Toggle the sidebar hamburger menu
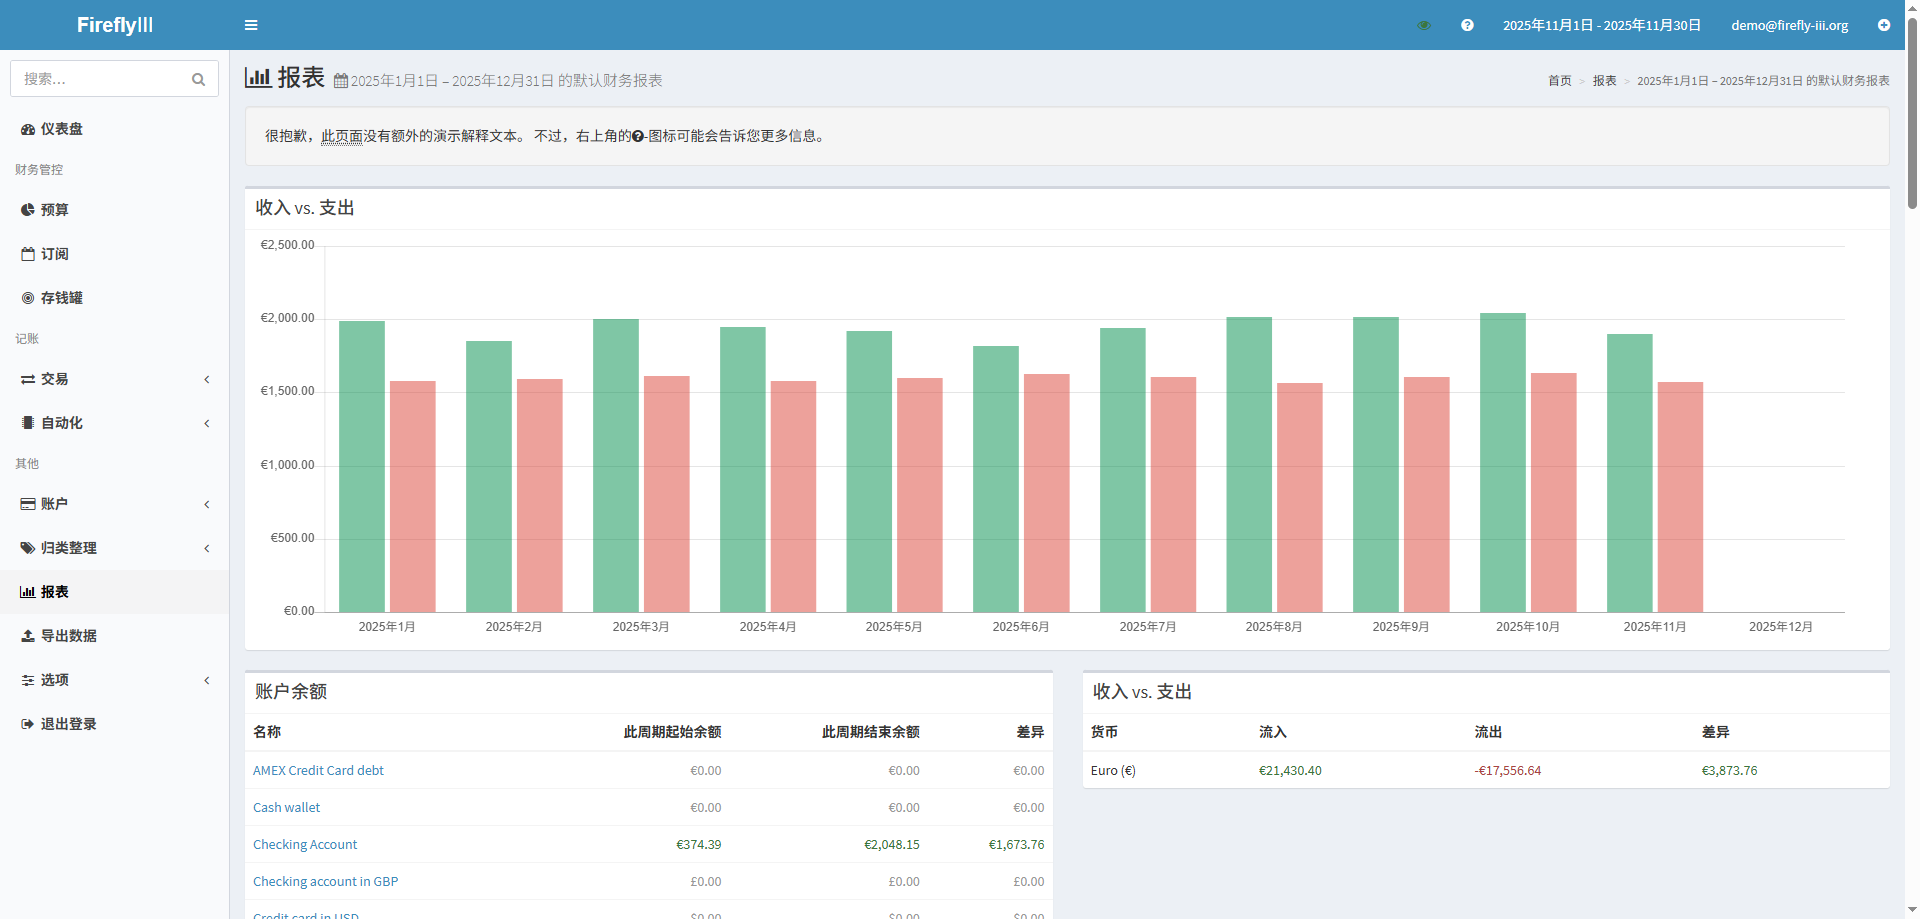 point(251,25)
